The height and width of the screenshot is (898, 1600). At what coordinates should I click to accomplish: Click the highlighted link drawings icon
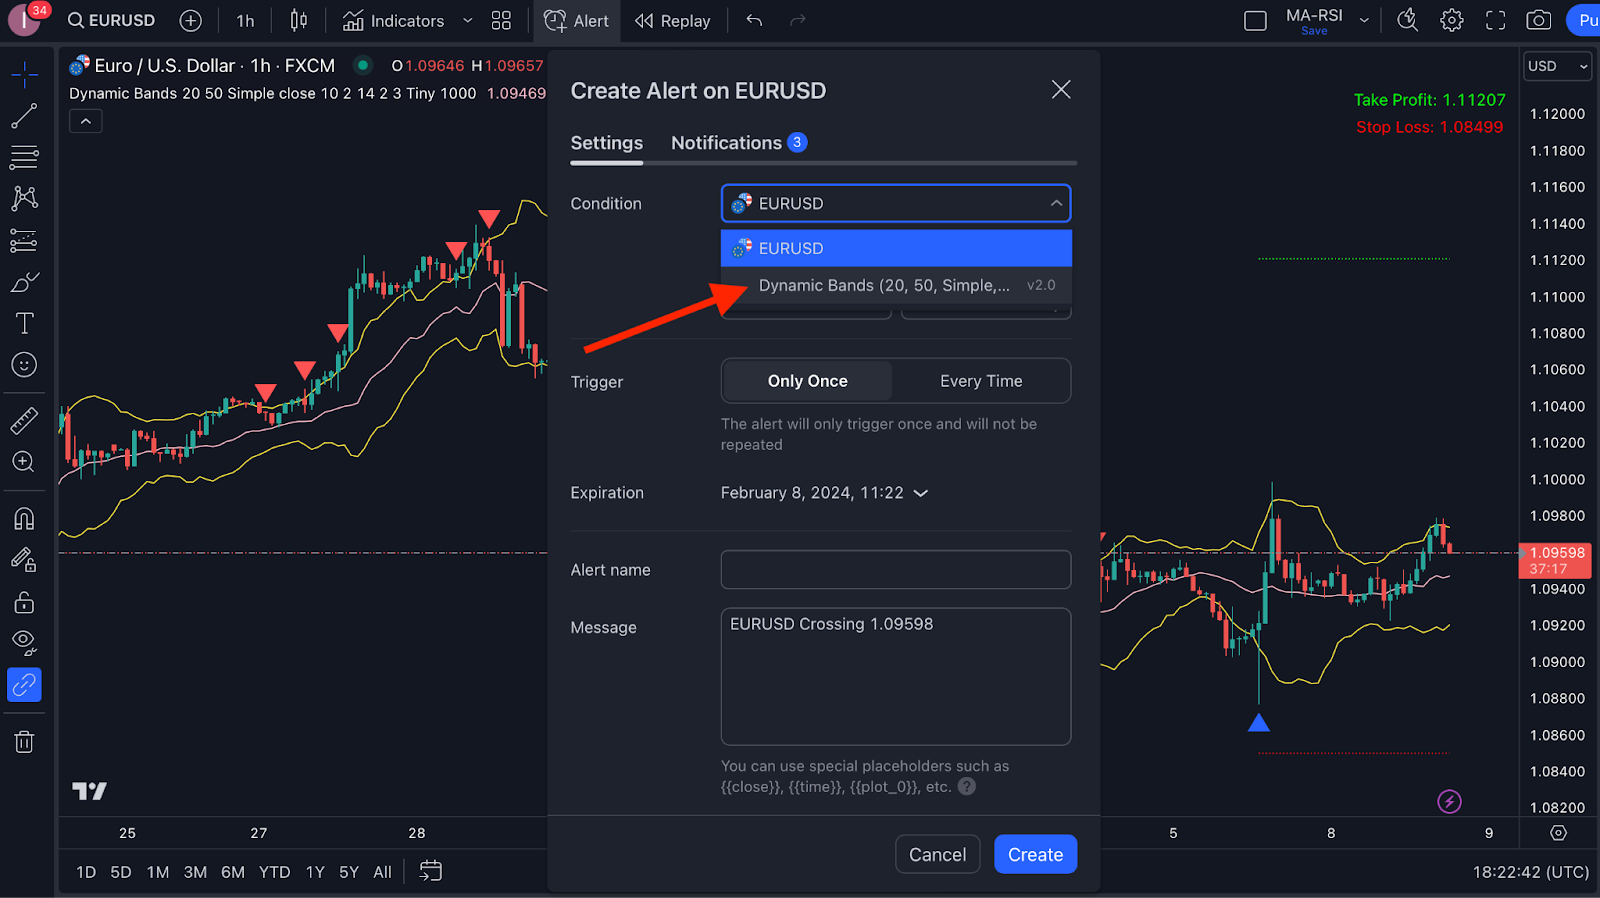coord(24,685)
